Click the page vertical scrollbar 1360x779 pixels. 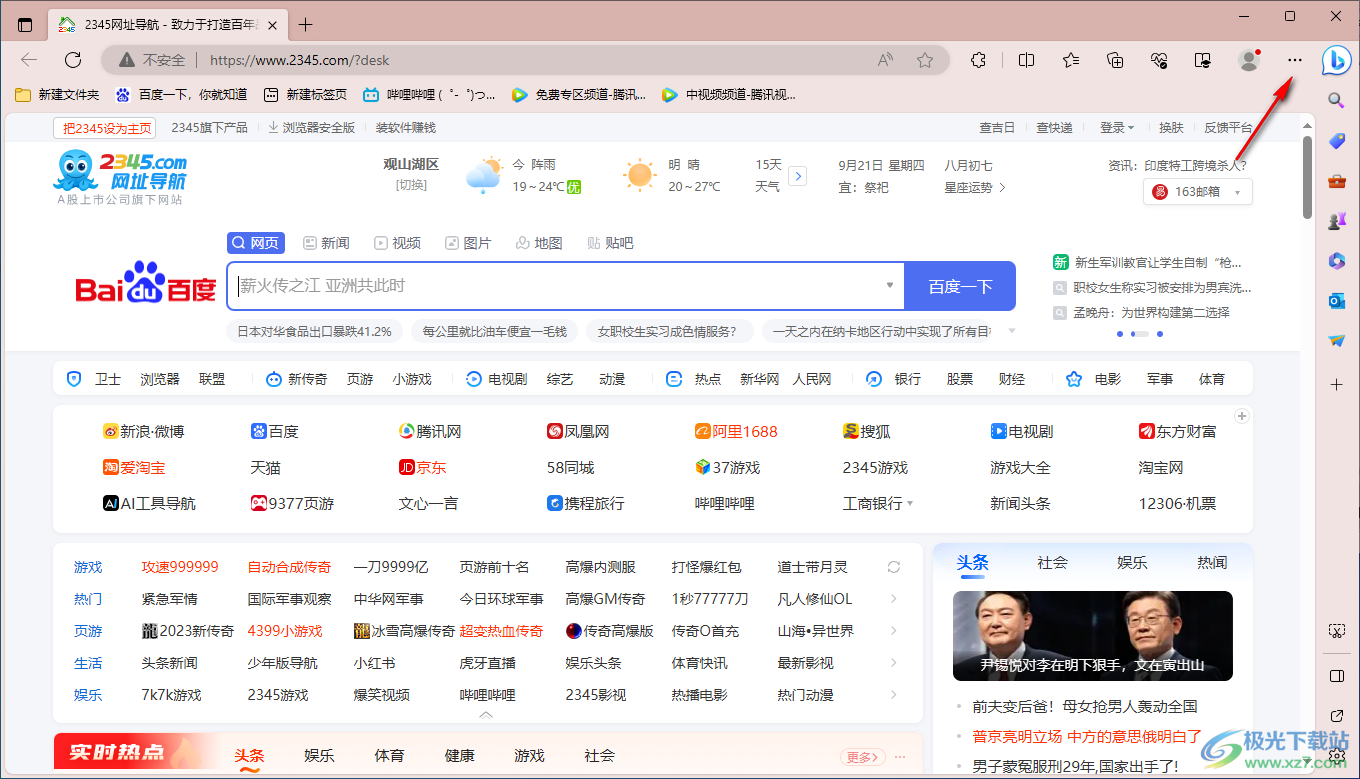pos(1308,177)
